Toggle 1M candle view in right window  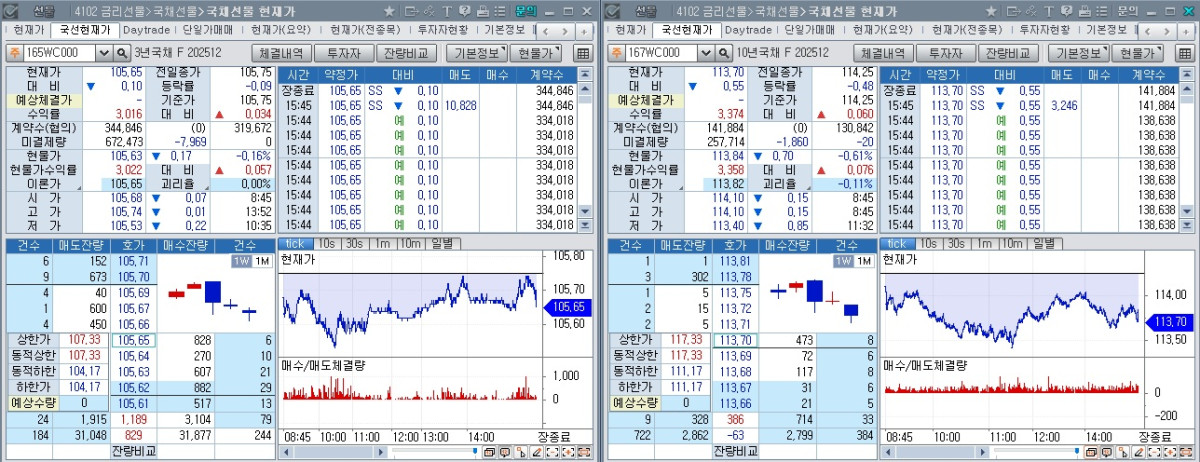[x=863, y=260]
